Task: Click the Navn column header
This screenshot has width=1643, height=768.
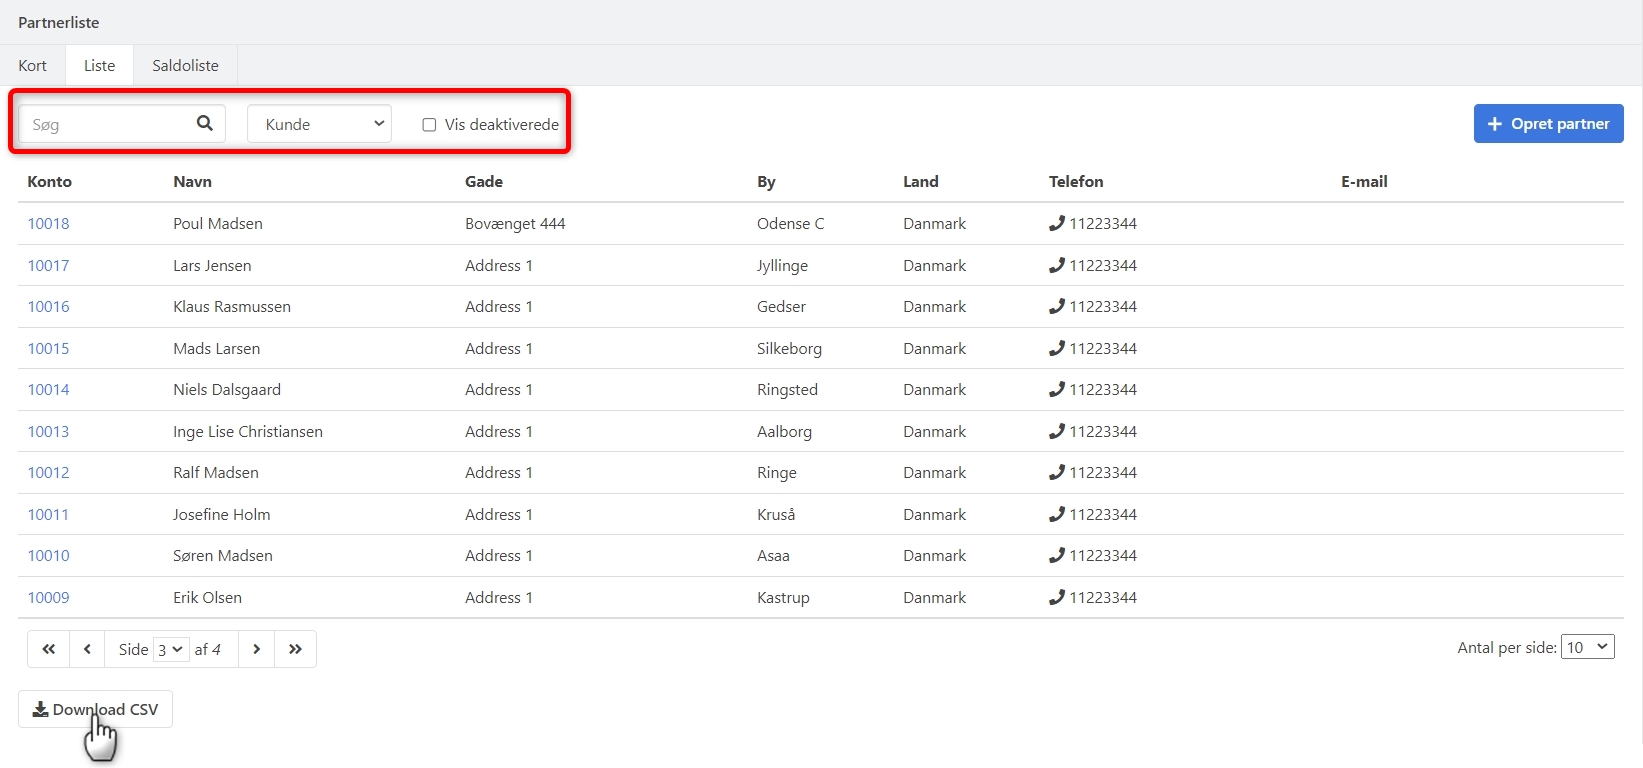Action: 192,181
